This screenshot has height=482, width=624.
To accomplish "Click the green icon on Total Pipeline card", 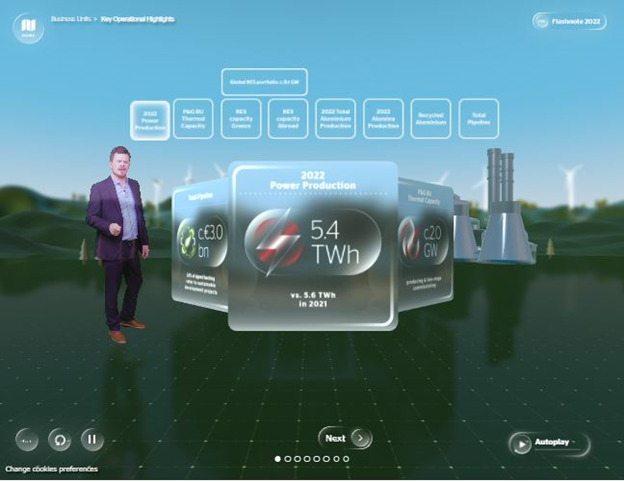I will point(186,241).
